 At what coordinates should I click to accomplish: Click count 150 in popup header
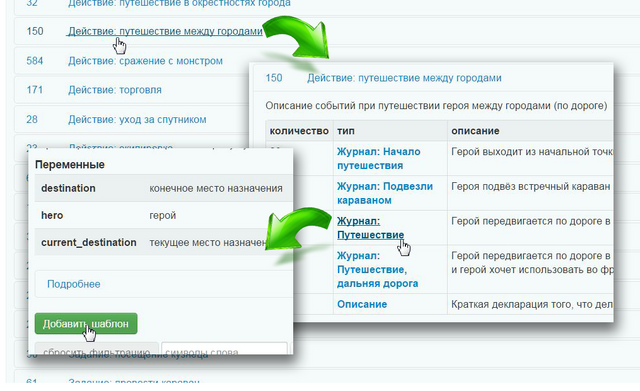pos(274,78)
